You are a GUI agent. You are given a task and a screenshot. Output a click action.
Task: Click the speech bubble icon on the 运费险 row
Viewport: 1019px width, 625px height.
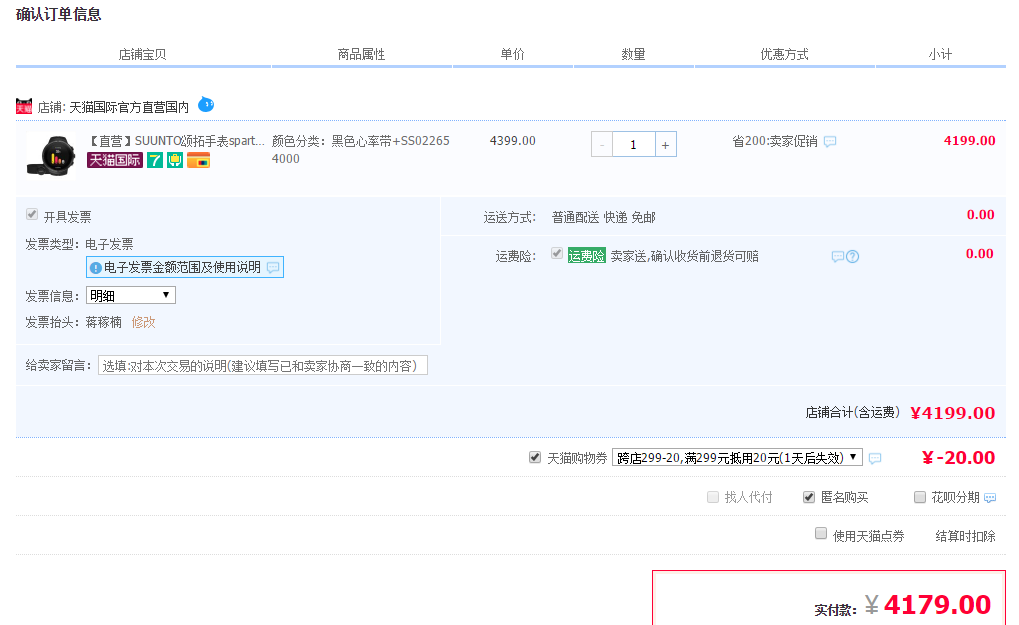(x=838, y=257)
